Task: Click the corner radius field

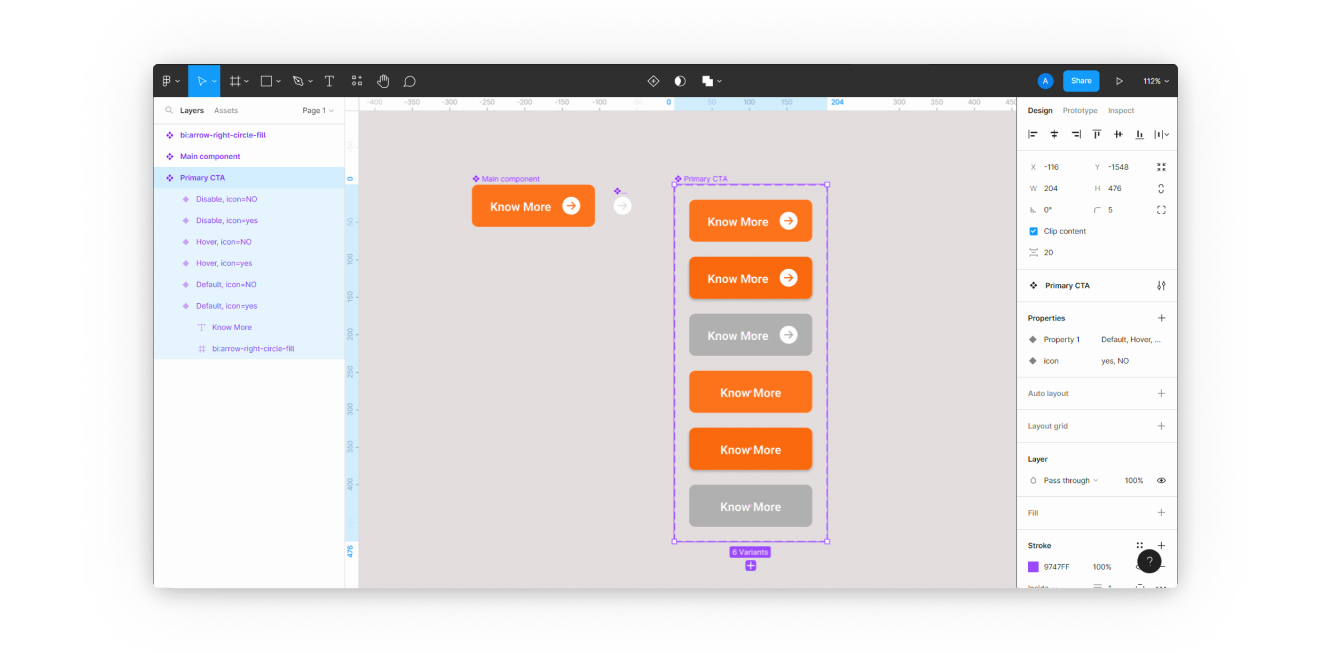Action: [x=1120, y=210]
